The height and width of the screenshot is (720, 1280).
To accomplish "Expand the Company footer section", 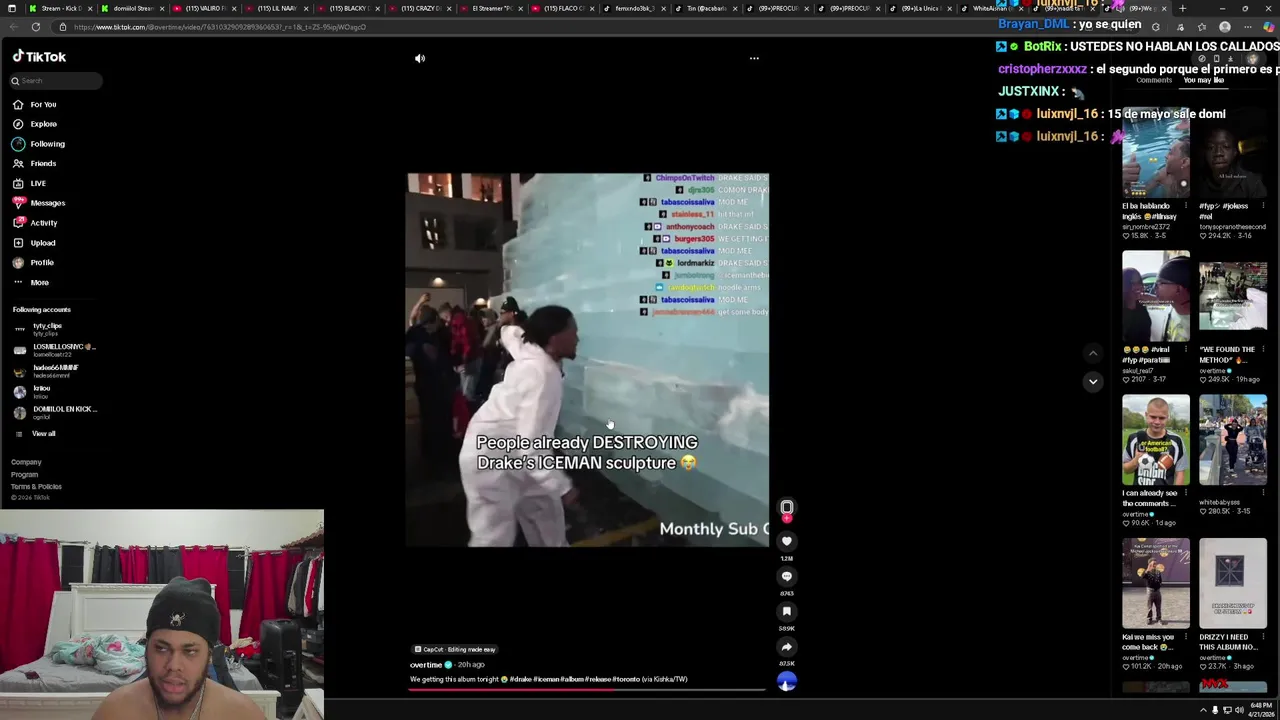I will click(26, 462).
